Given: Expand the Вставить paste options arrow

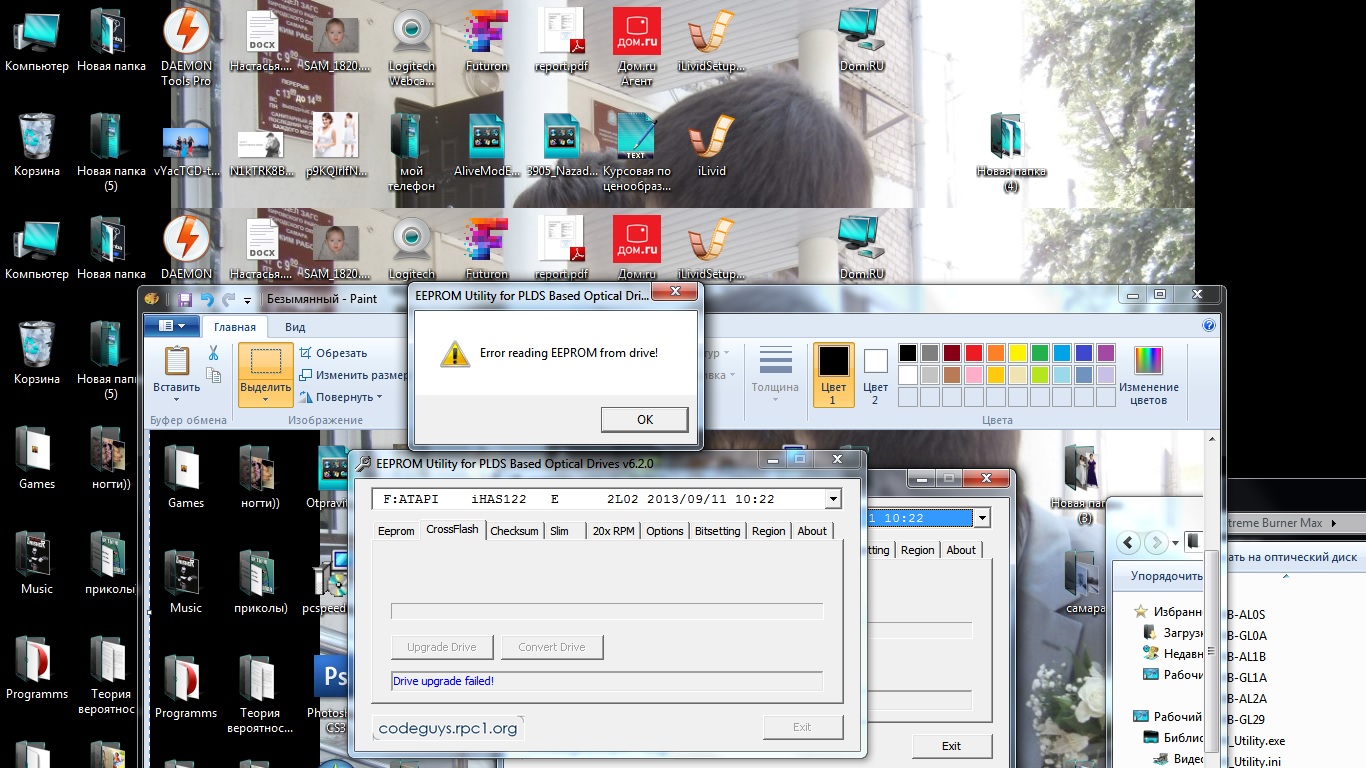Looking at the screenshot, I should point(176,399).
